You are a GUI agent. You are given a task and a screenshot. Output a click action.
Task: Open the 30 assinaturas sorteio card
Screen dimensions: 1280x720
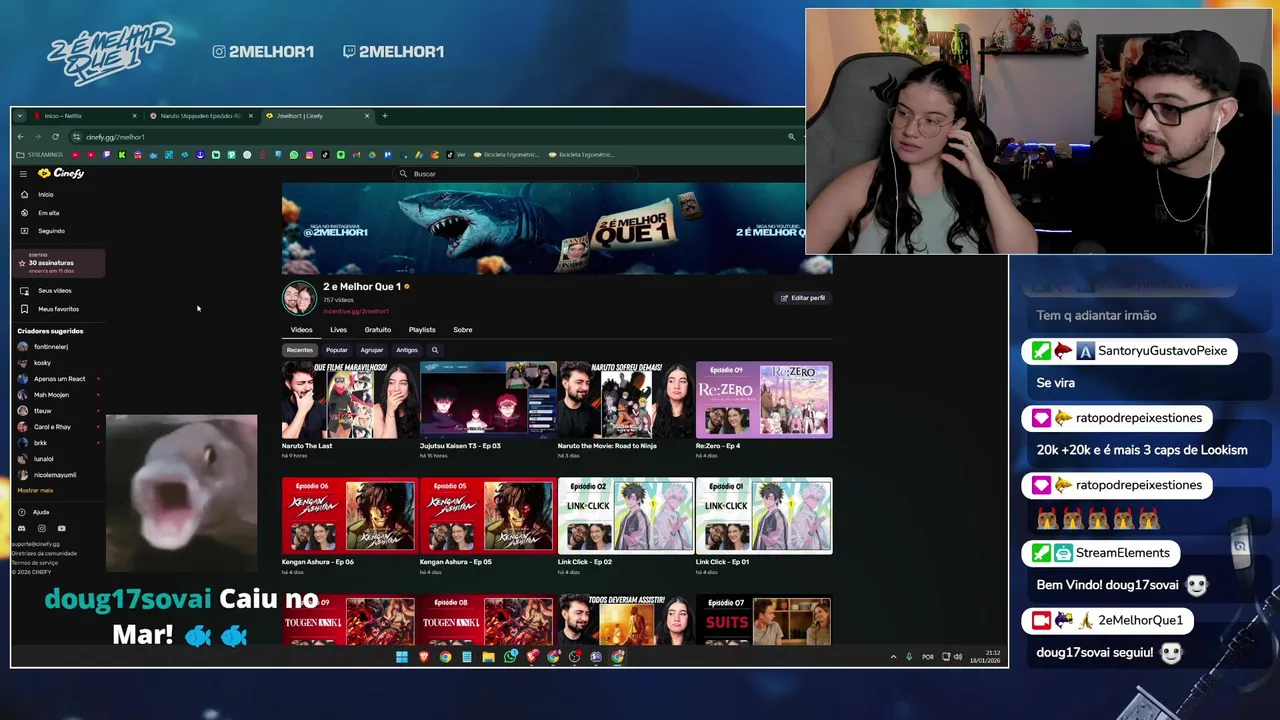(59, 263)
